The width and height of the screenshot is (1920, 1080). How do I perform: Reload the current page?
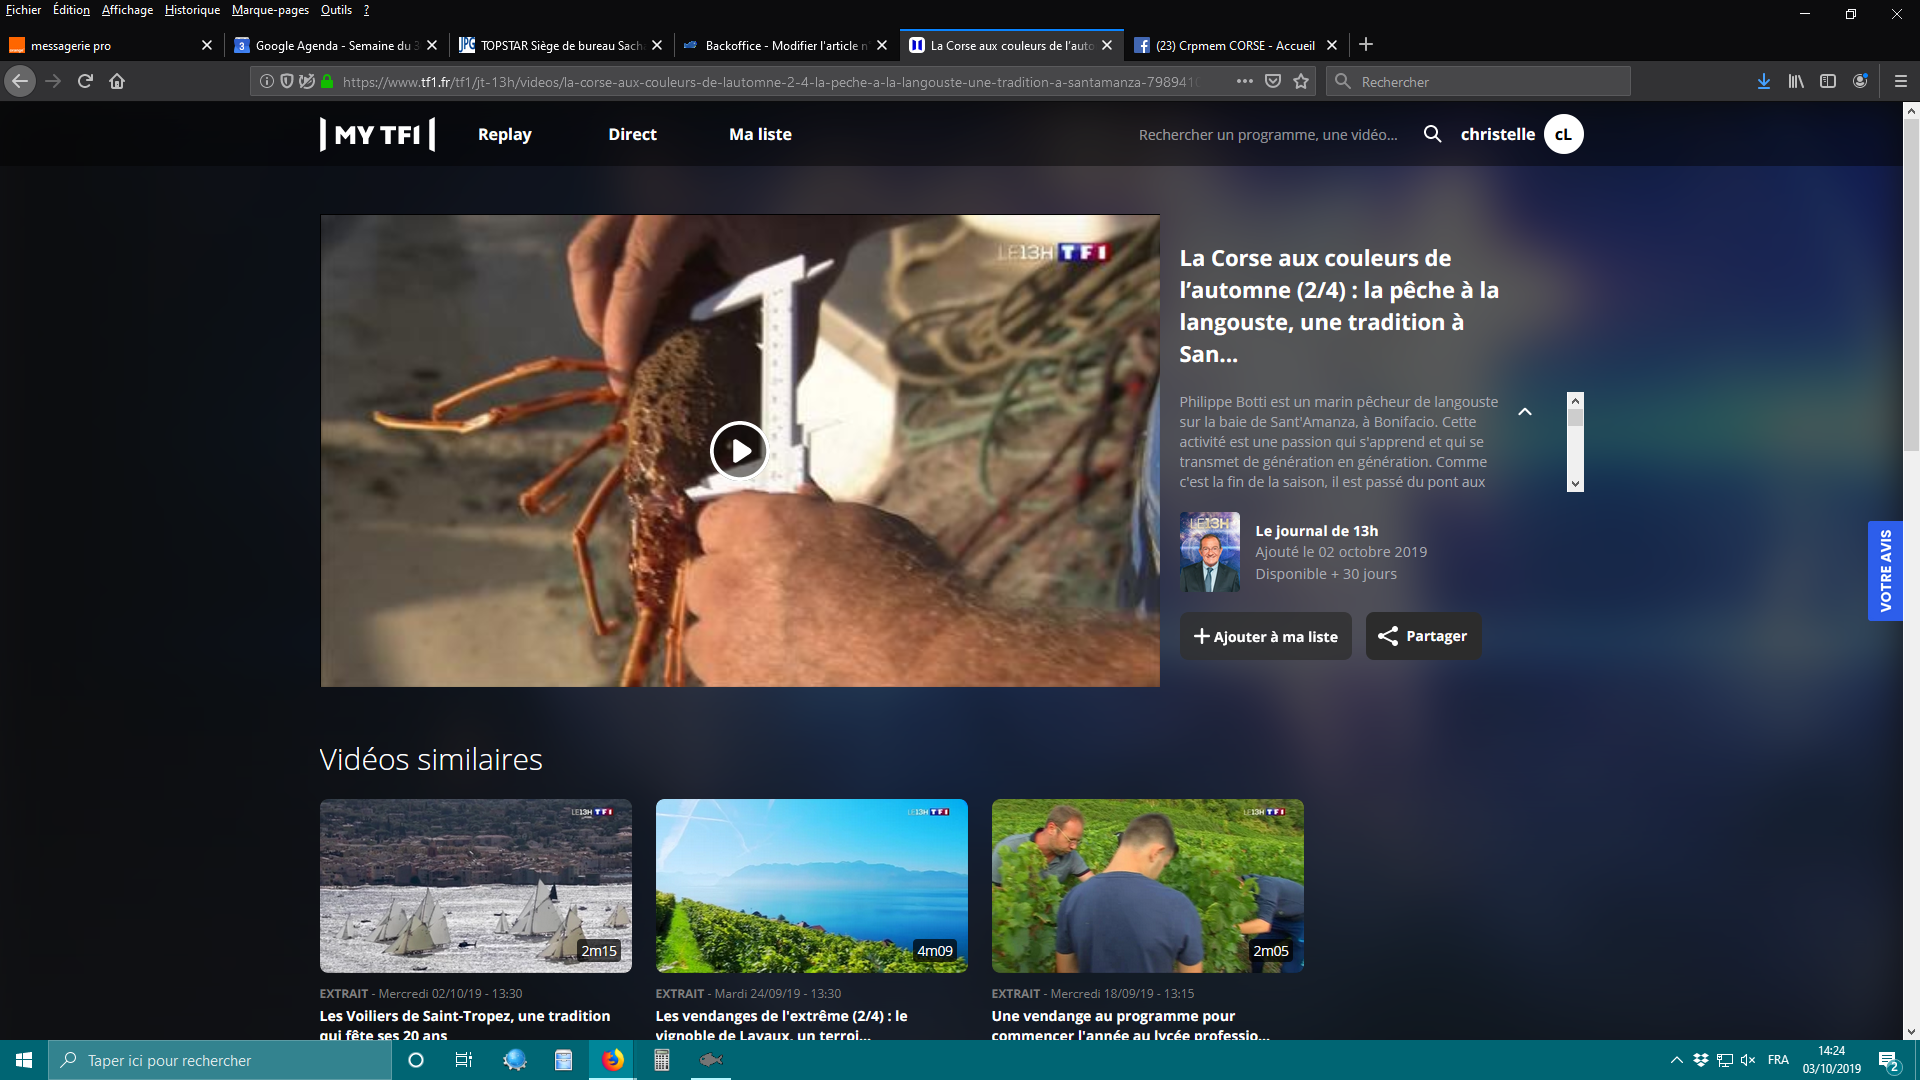pos(85,82)
